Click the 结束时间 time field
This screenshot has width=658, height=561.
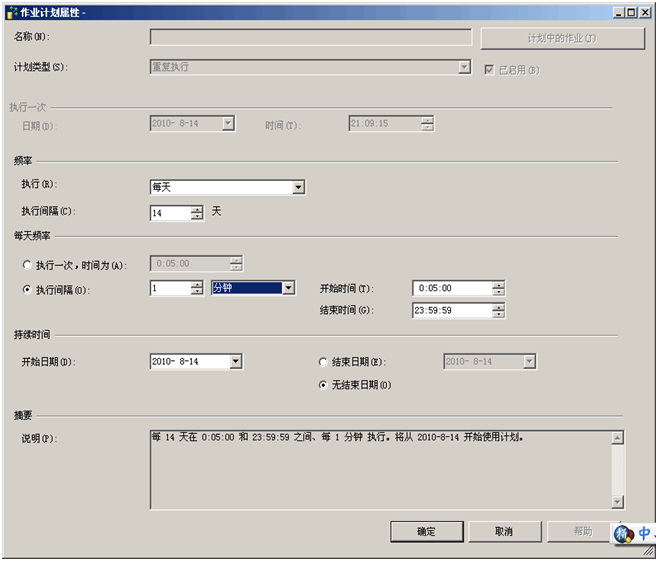point(450,310)
